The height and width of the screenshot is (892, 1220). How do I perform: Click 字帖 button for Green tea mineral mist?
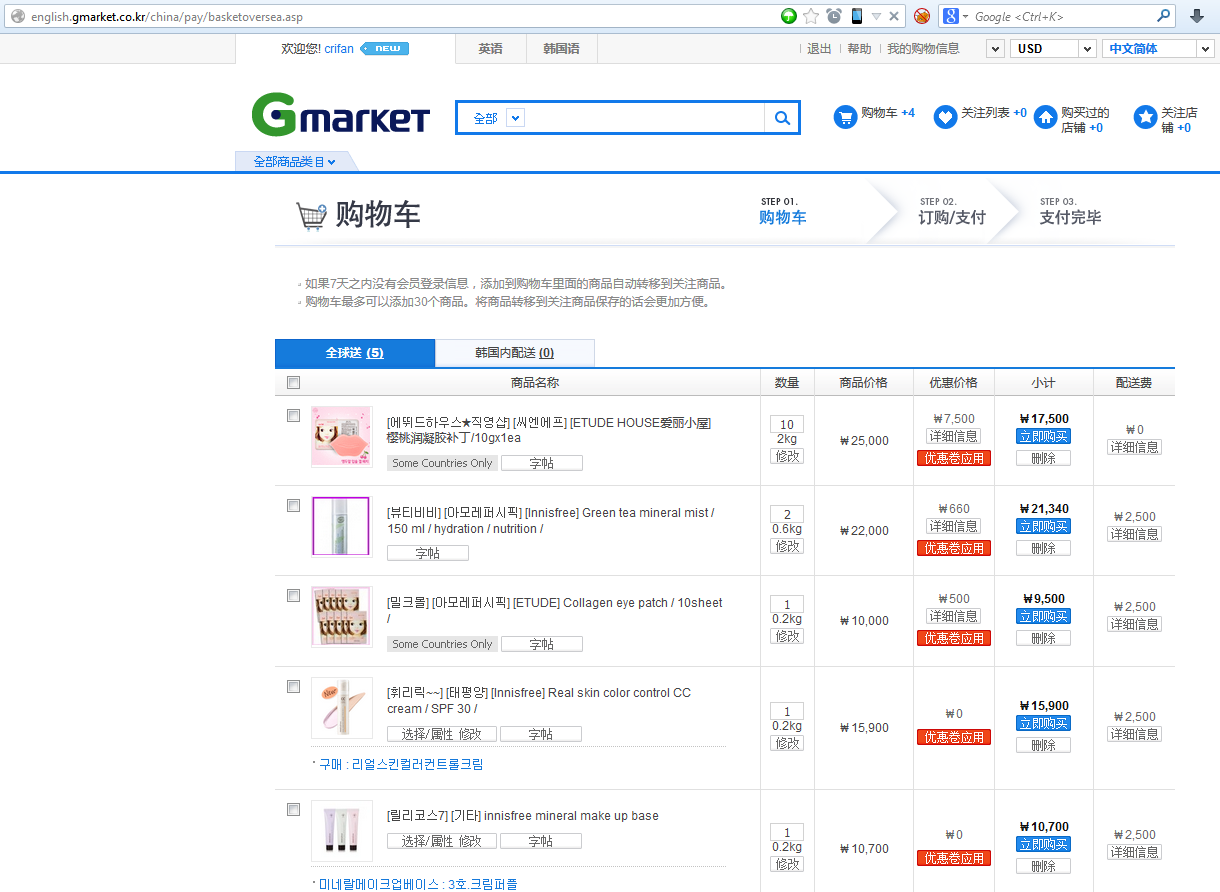[x=427, y=553]
